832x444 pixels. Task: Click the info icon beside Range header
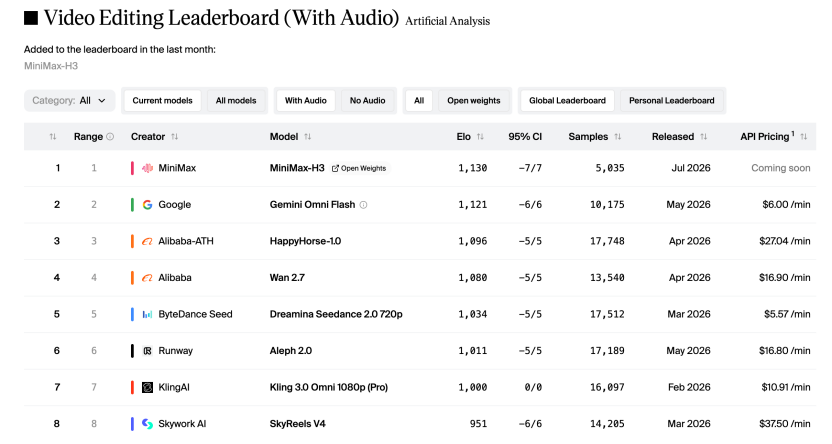tap(110, 136)
